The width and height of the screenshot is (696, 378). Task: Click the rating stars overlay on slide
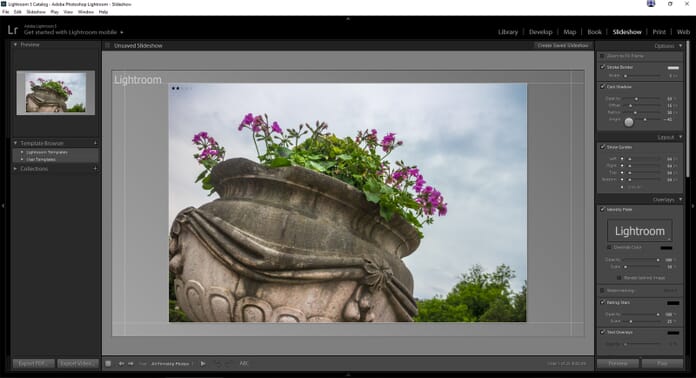182,88
